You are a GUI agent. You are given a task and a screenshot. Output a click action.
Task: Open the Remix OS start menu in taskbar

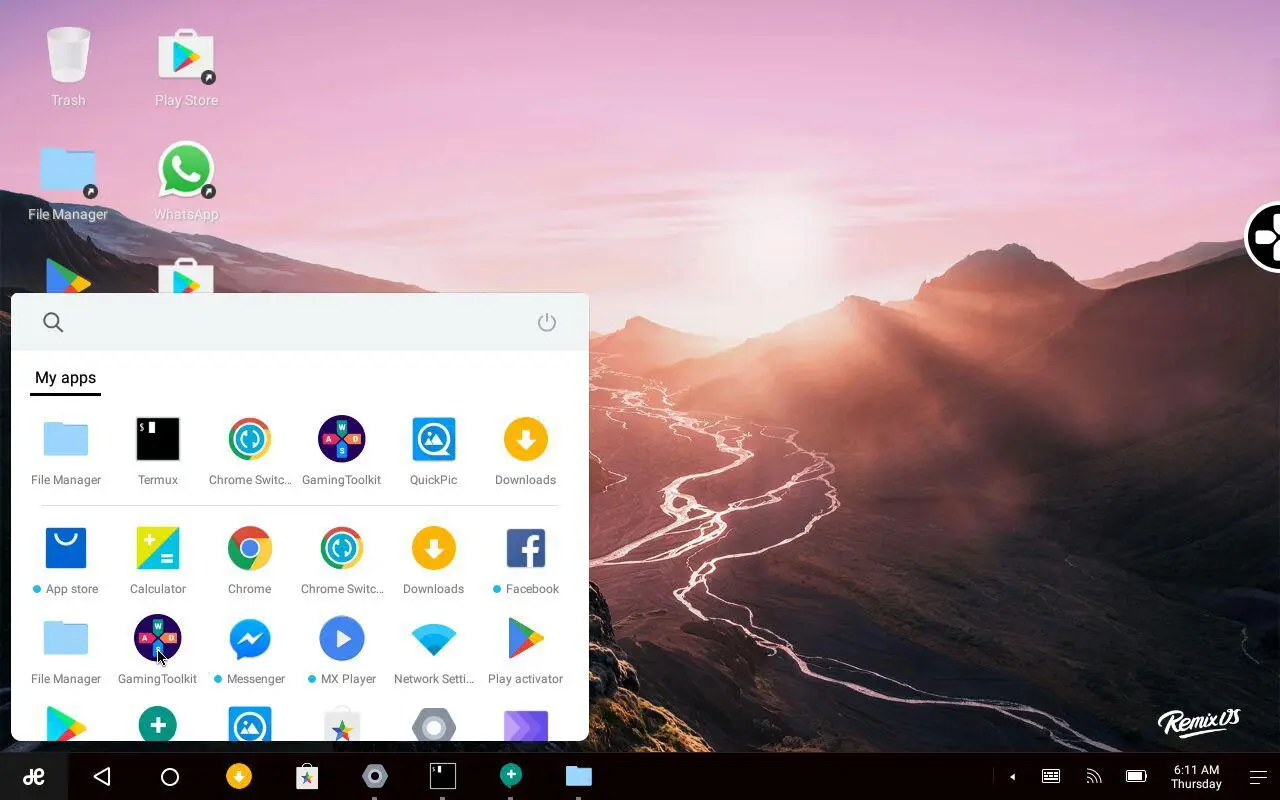(33, 776)
